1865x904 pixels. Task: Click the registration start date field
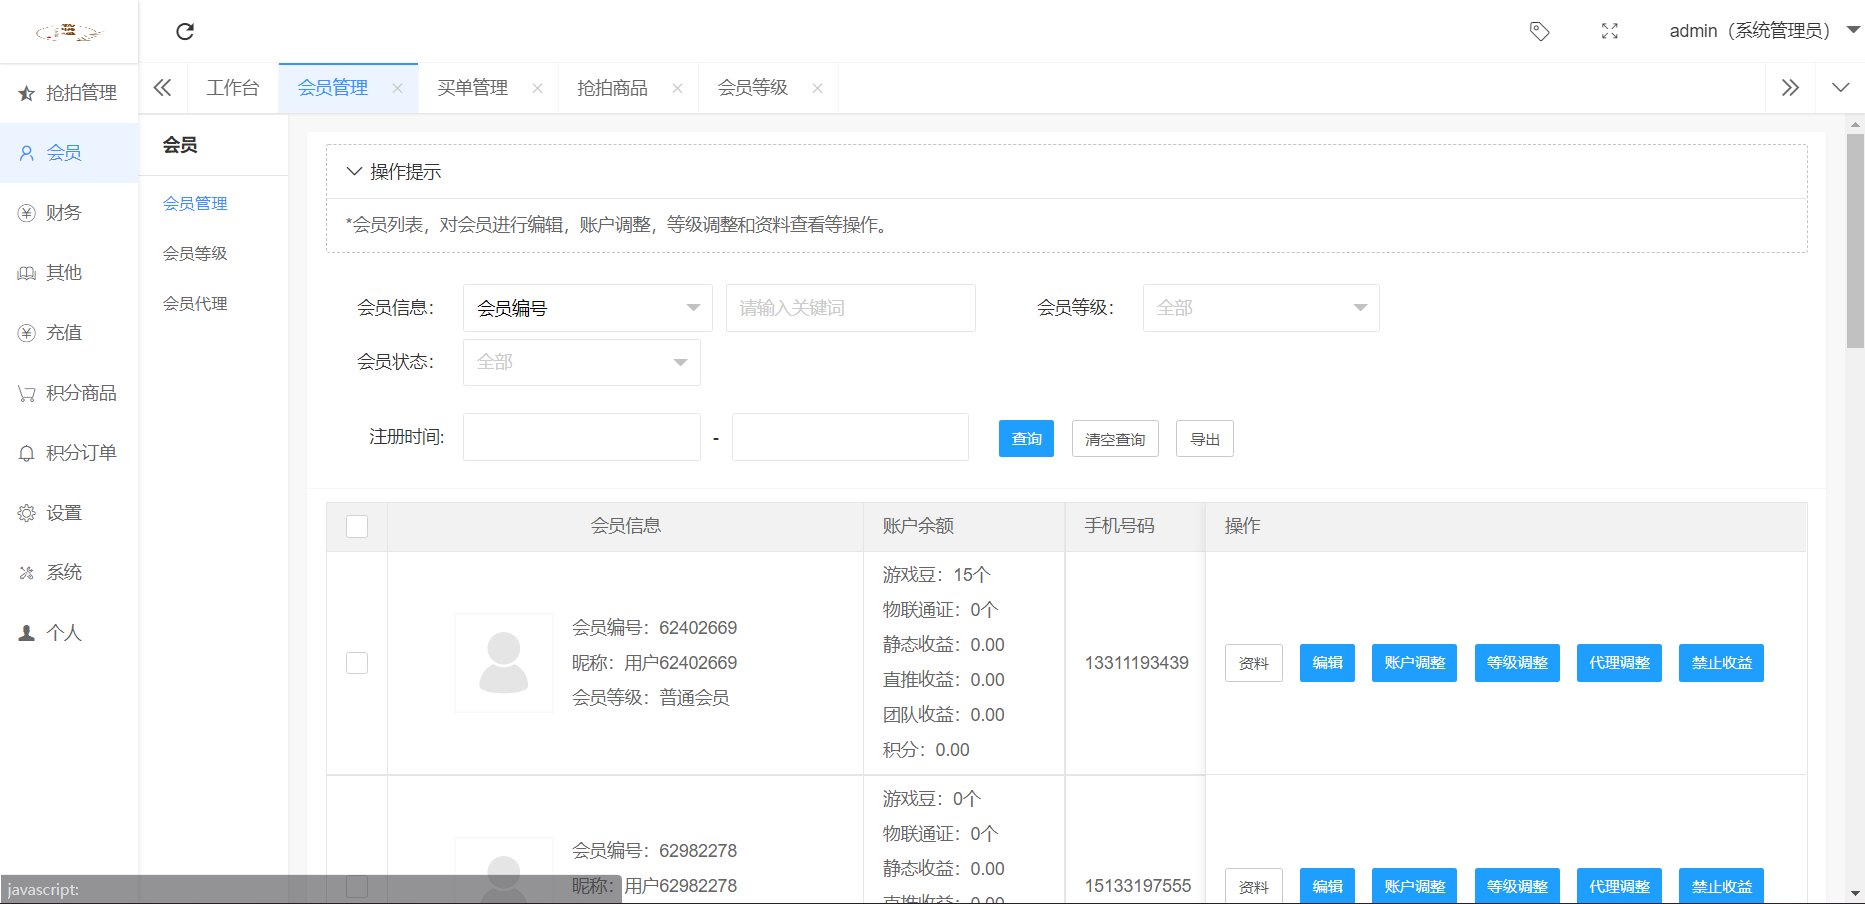coord(582,437)
